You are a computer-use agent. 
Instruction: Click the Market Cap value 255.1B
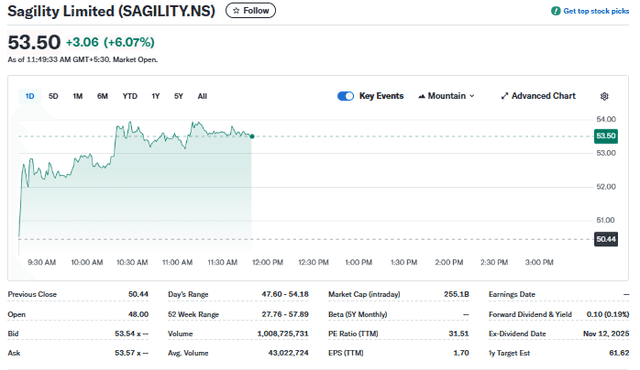pos(456,294)
